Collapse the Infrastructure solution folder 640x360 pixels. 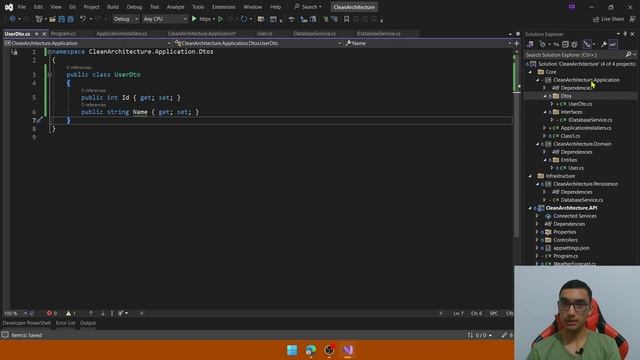click(531, 176)
